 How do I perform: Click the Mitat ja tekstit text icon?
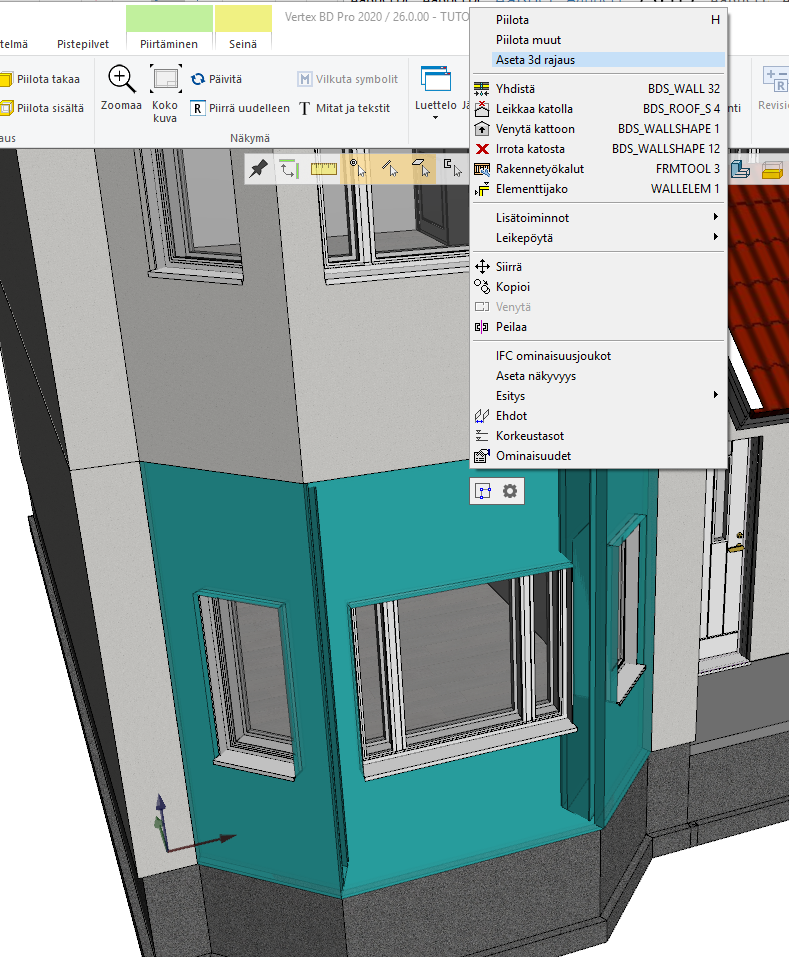coord(305,108)
